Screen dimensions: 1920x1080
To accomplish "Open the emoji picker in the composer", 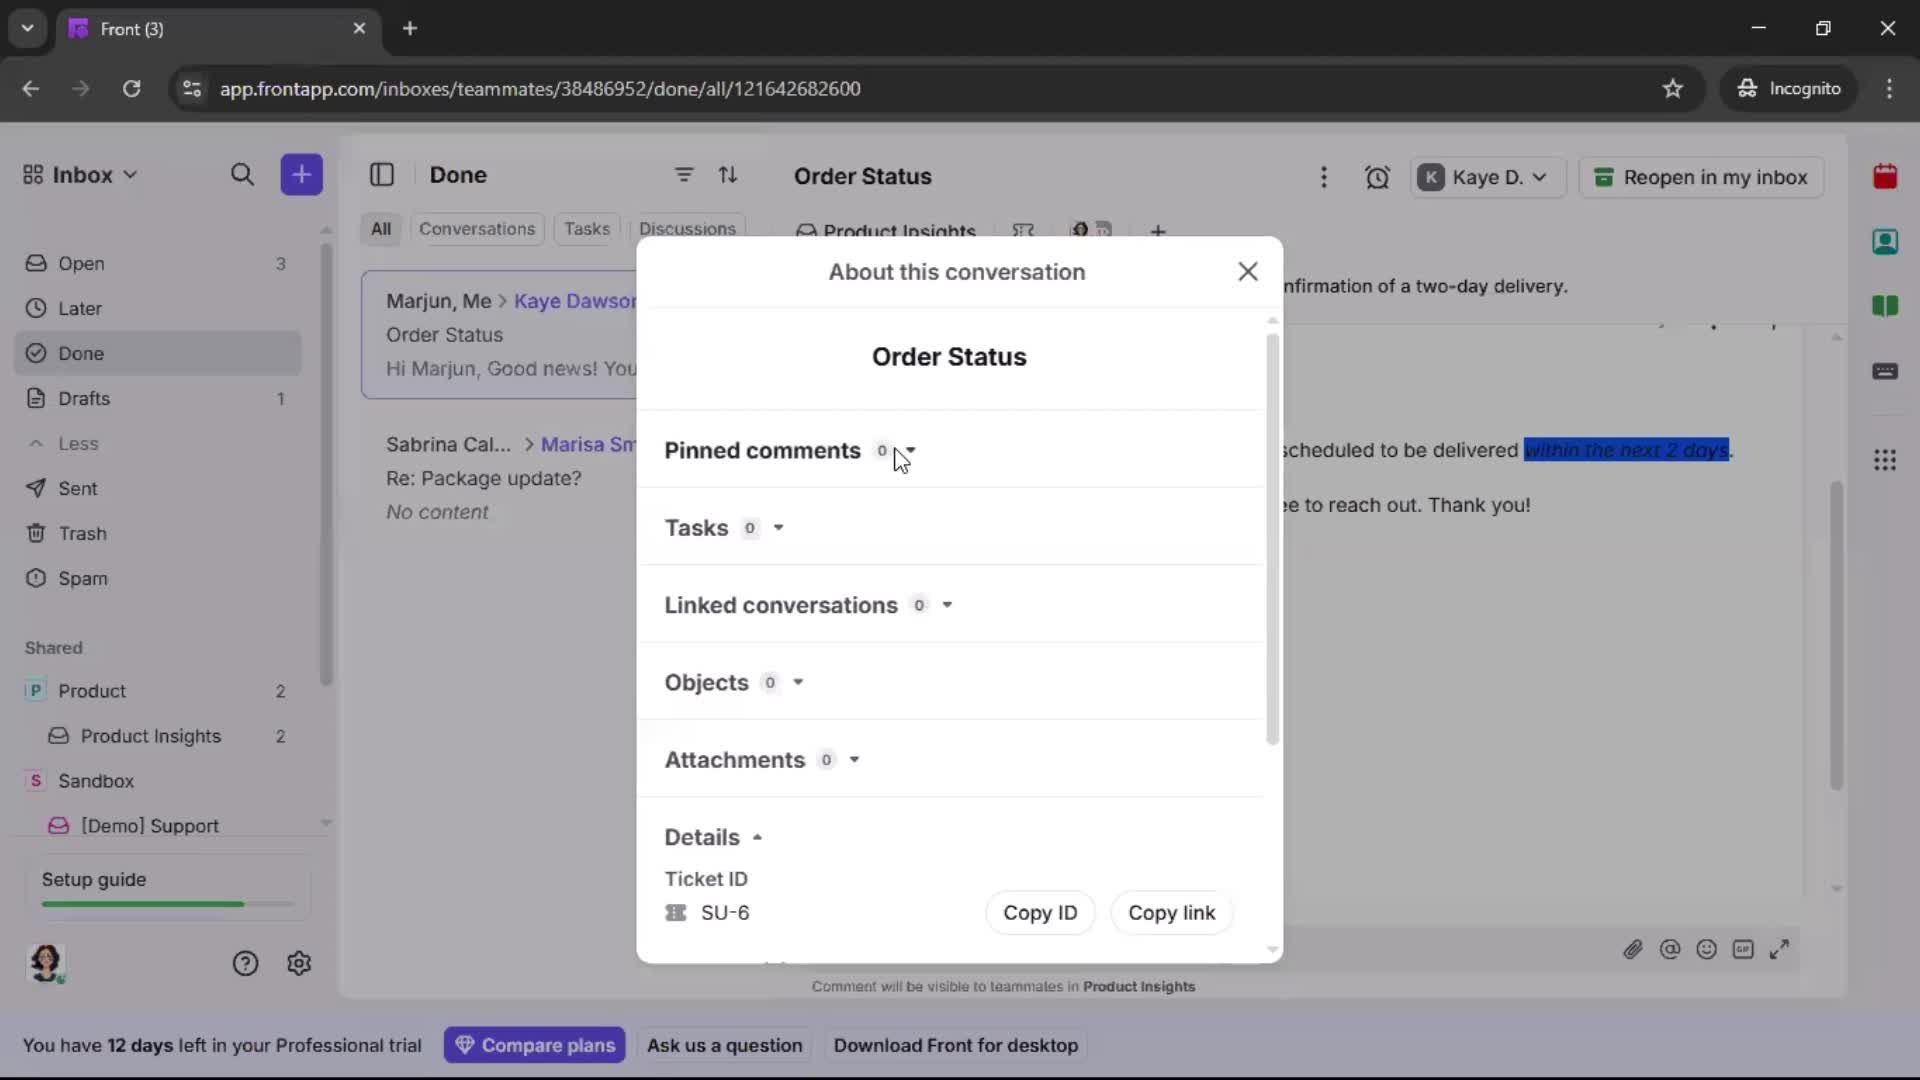I will click(1707, 950).
